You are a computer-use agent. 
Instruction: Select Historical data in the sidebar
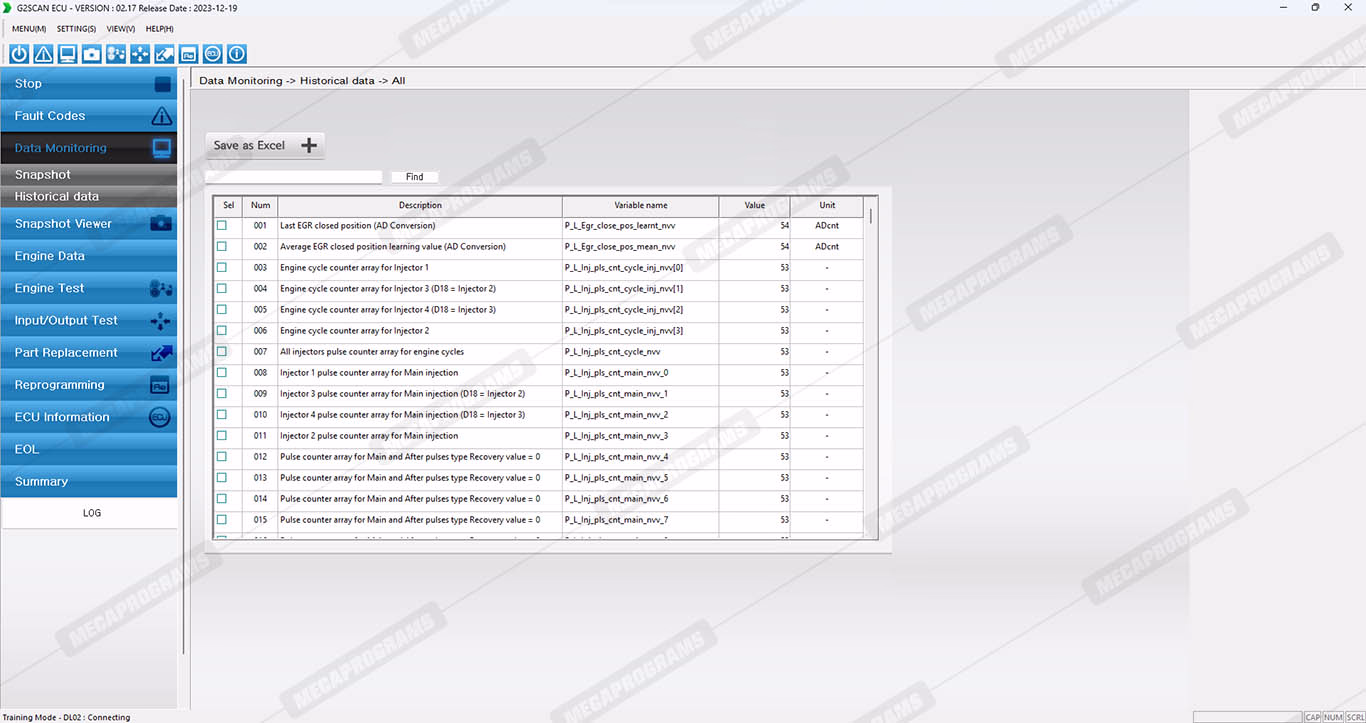coord(57,197)
